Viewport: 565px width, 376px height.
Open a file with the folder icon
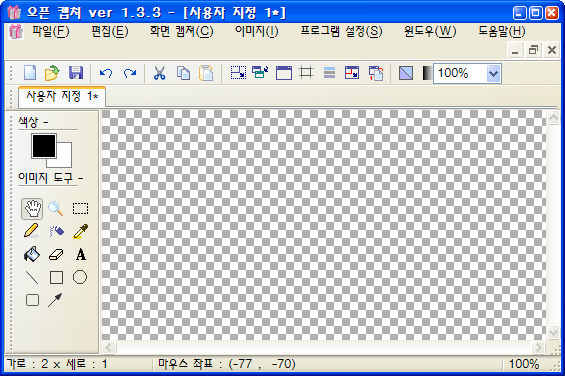point(52,73)
